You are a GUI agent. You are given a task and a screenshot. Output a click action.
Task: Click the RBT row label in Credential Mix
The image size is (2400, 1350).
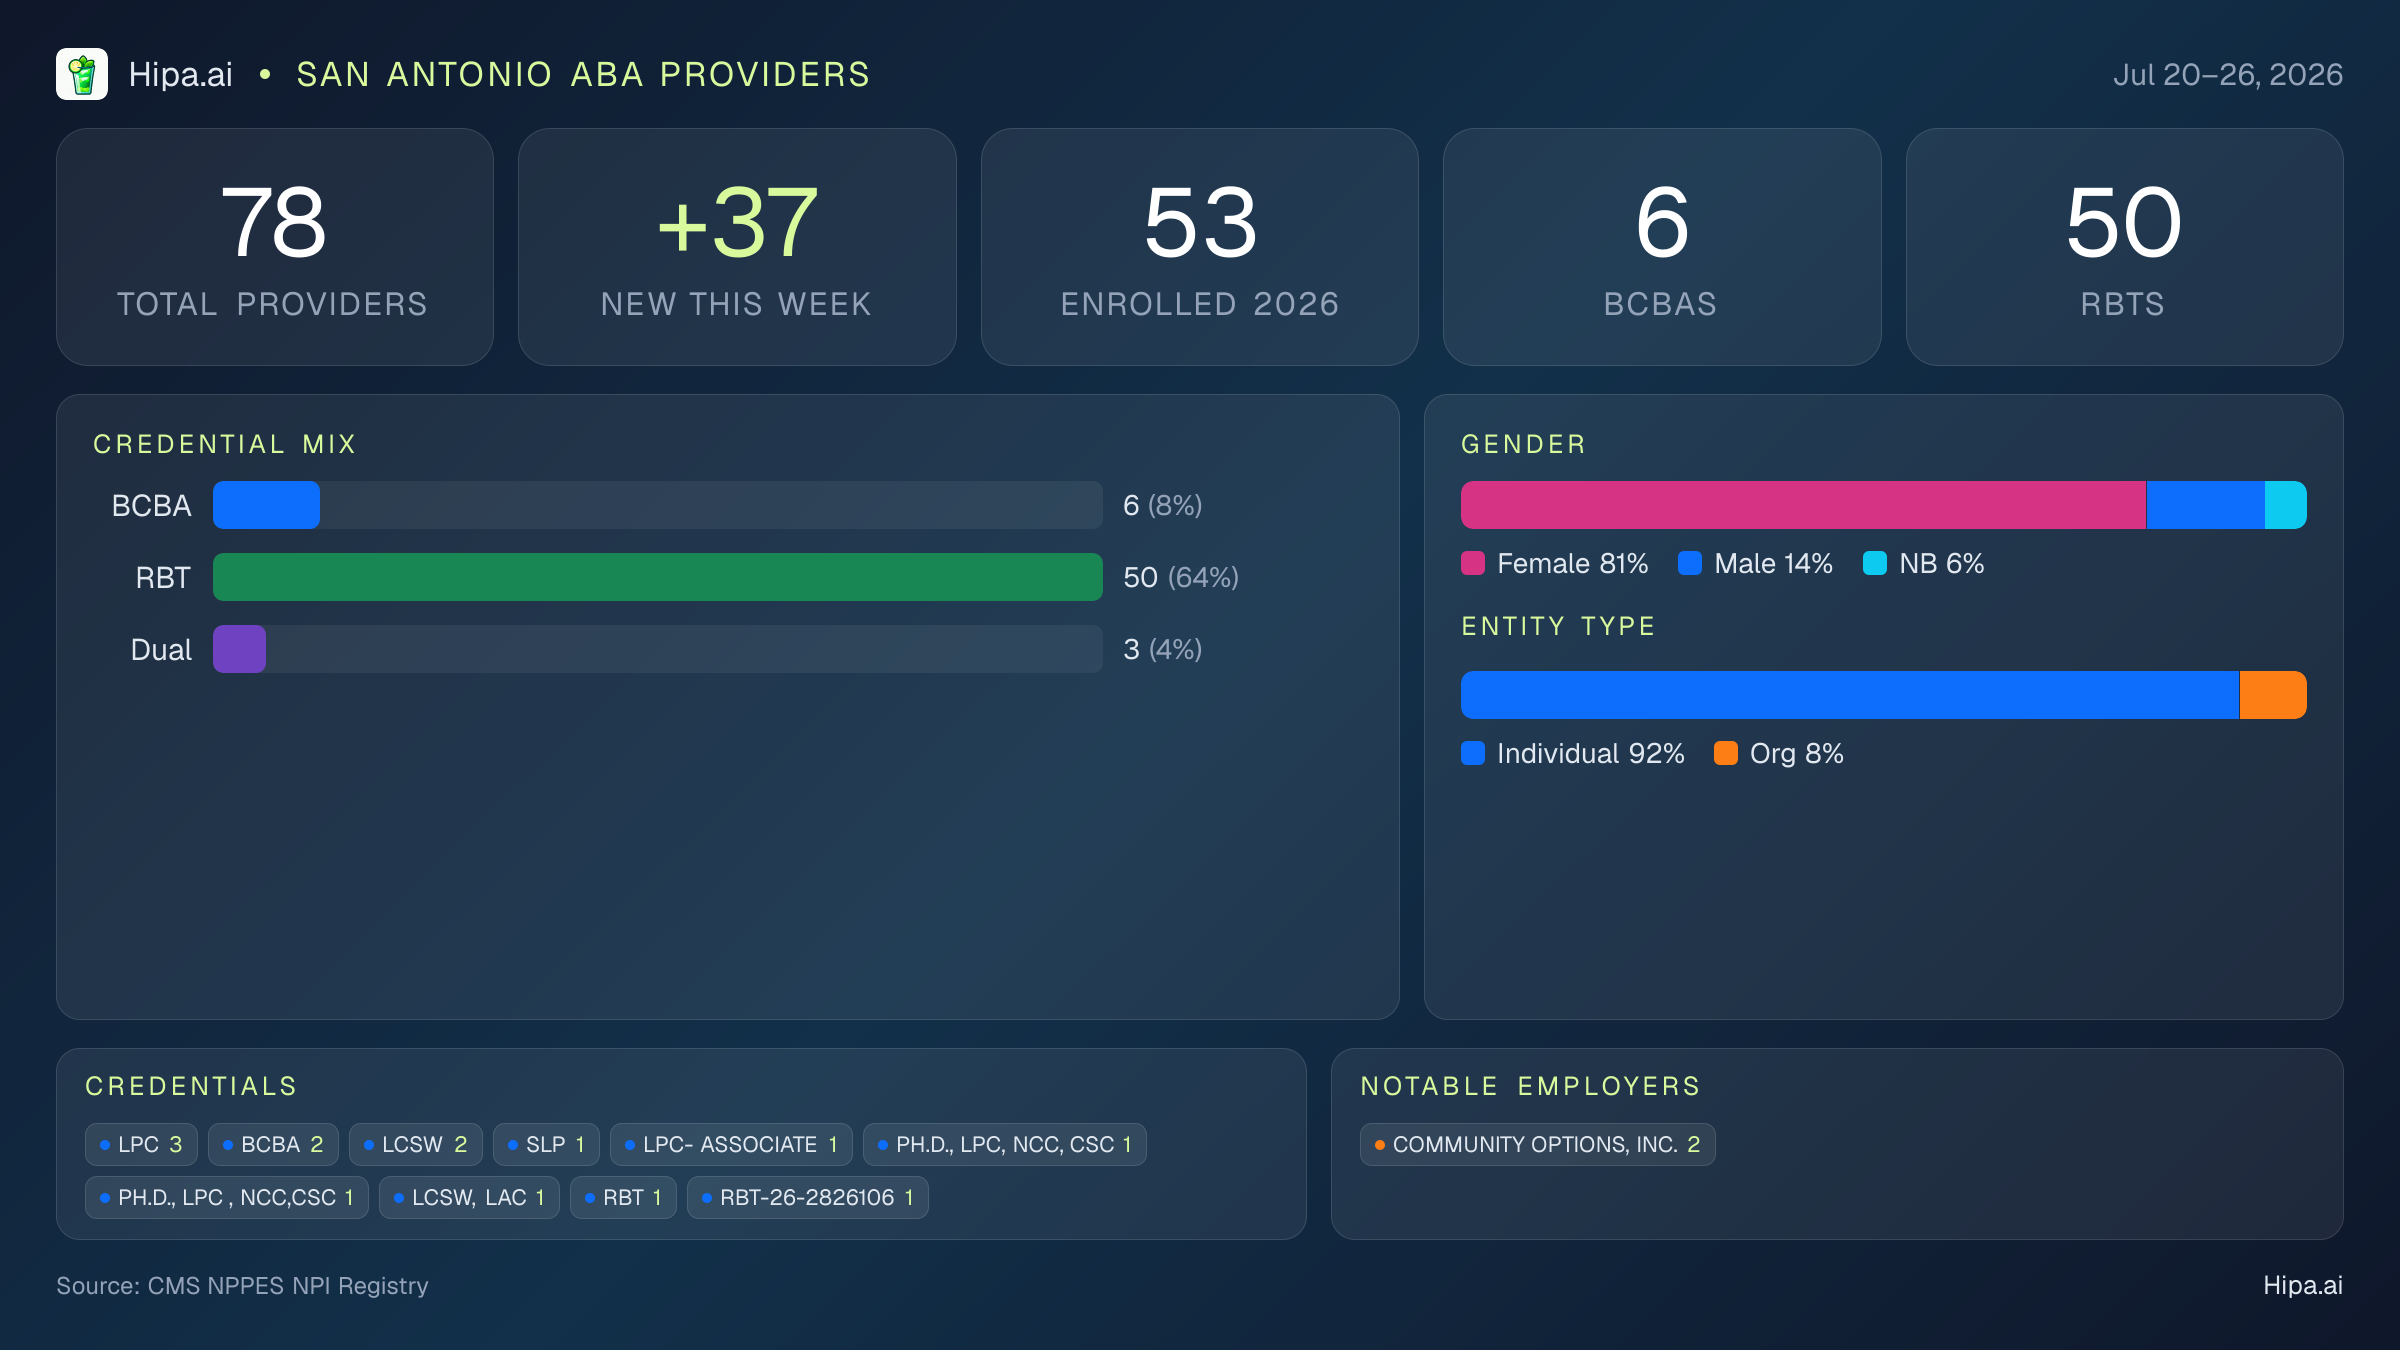(163, 577)
